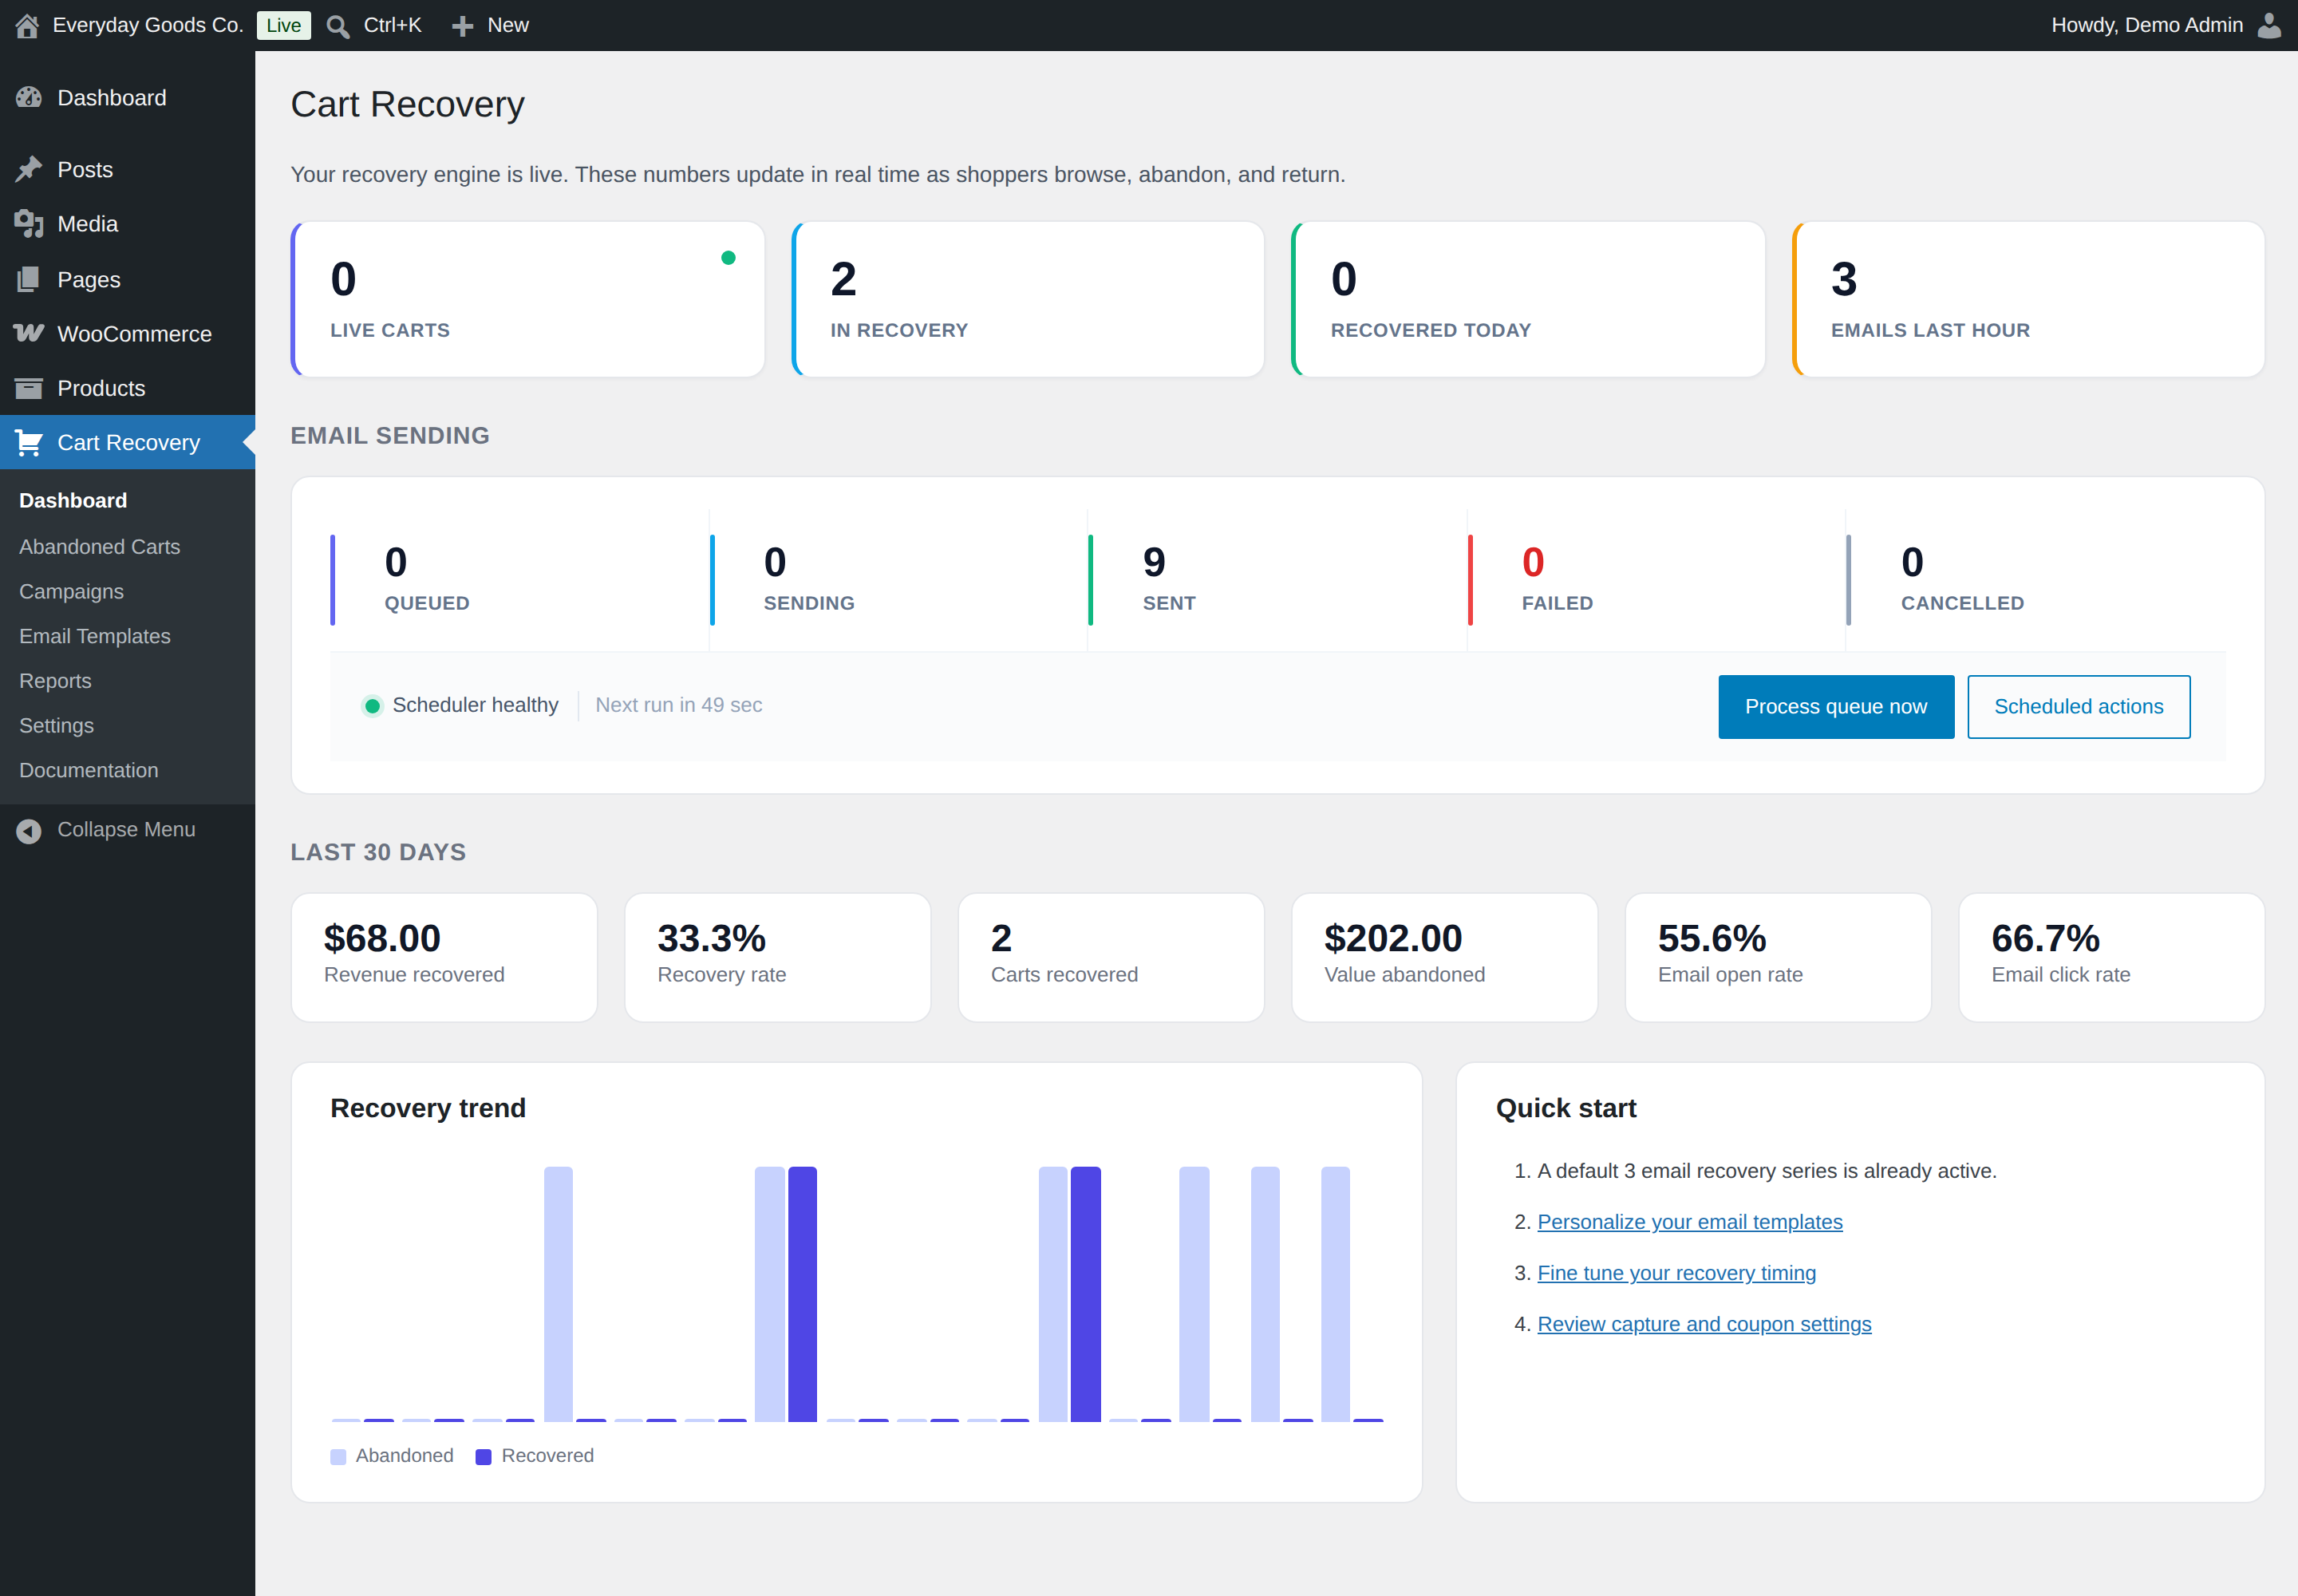The image size is (2298, 1596).
Task: Click the Abandoned legend color swatch
Action: [338, 1457]
